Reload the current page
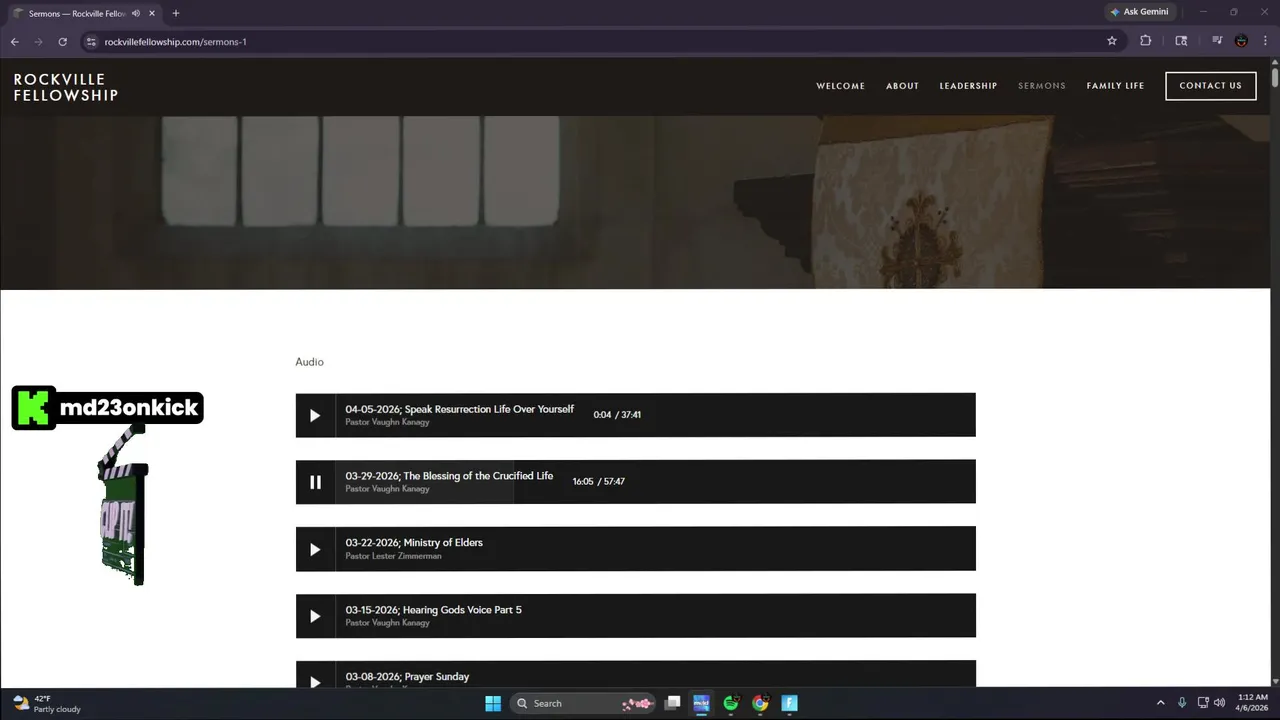1280x720 pixels. [x=62, y=41]
